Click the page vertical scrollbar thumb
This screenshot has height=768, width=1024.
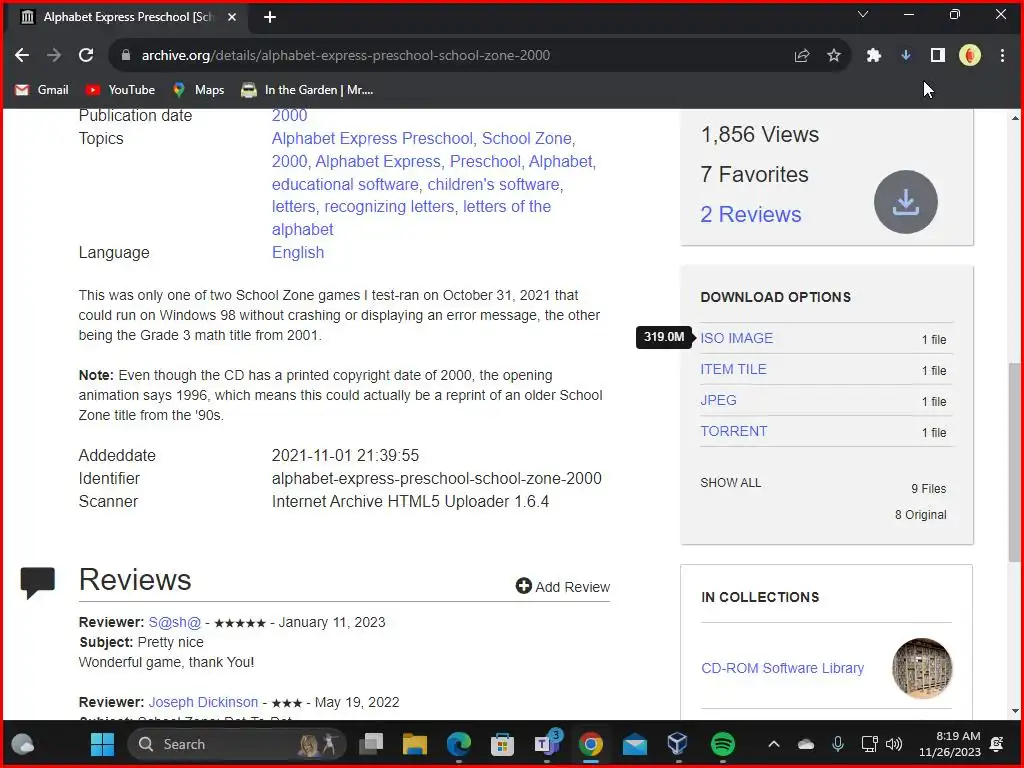click(1014, 461)
